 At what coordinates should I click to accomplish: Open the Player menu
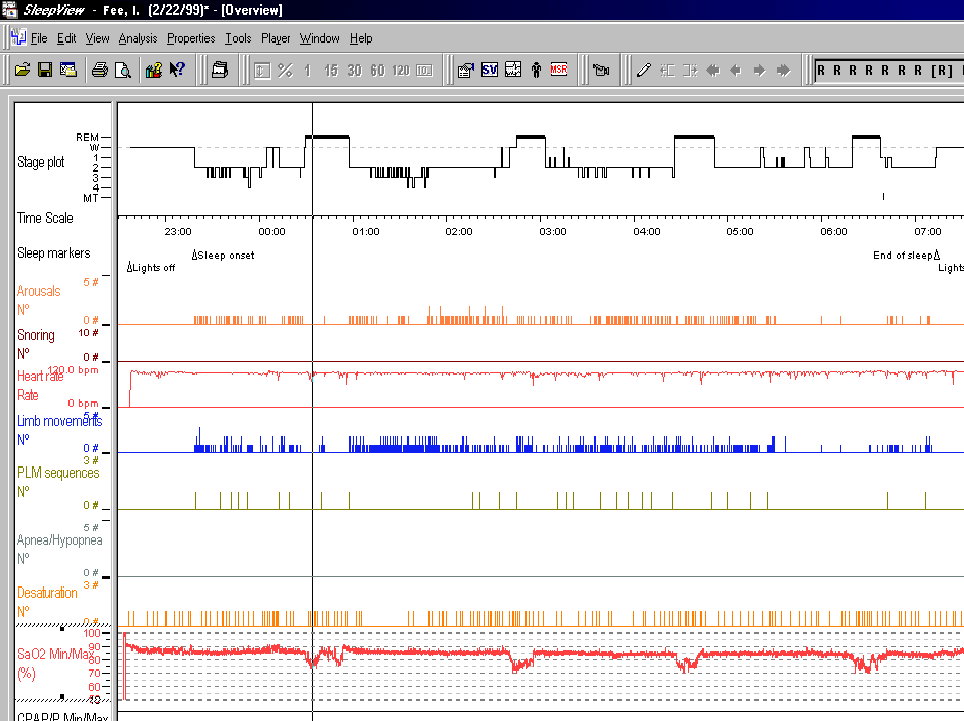(x=275, y=39)
